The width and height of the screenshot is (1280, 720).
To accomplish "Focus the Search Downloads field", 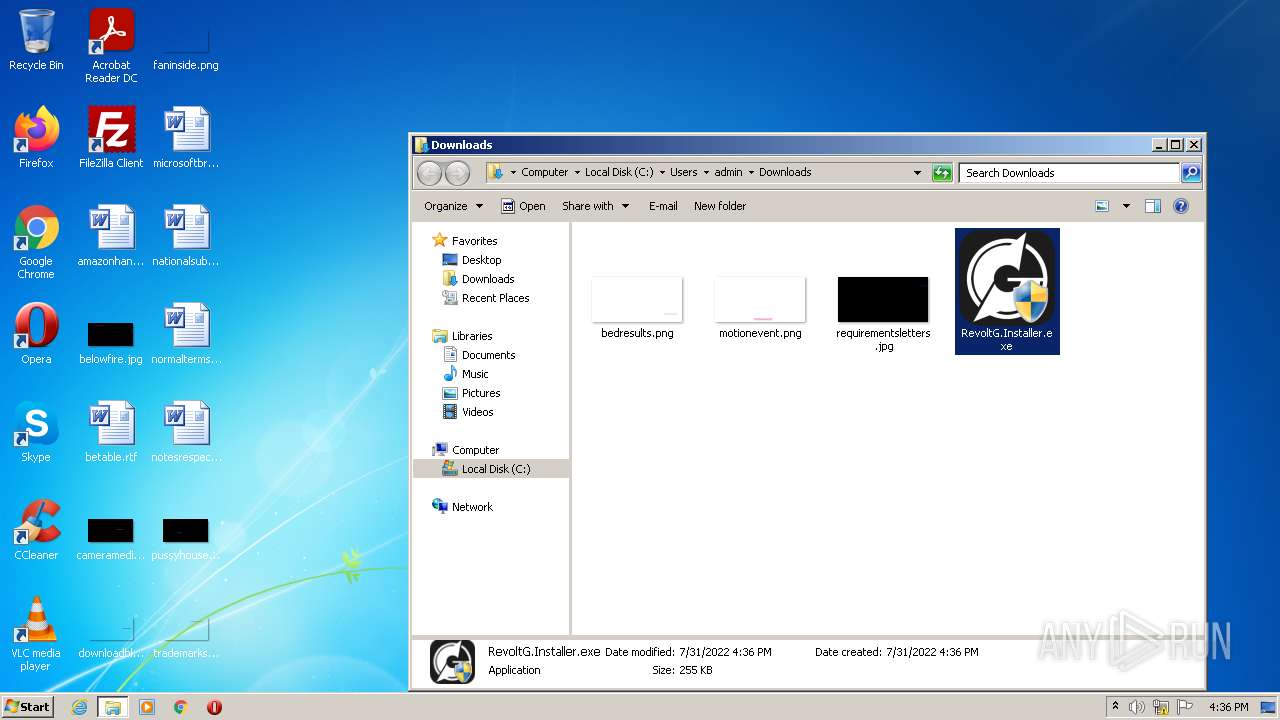I will point(1069,173).
